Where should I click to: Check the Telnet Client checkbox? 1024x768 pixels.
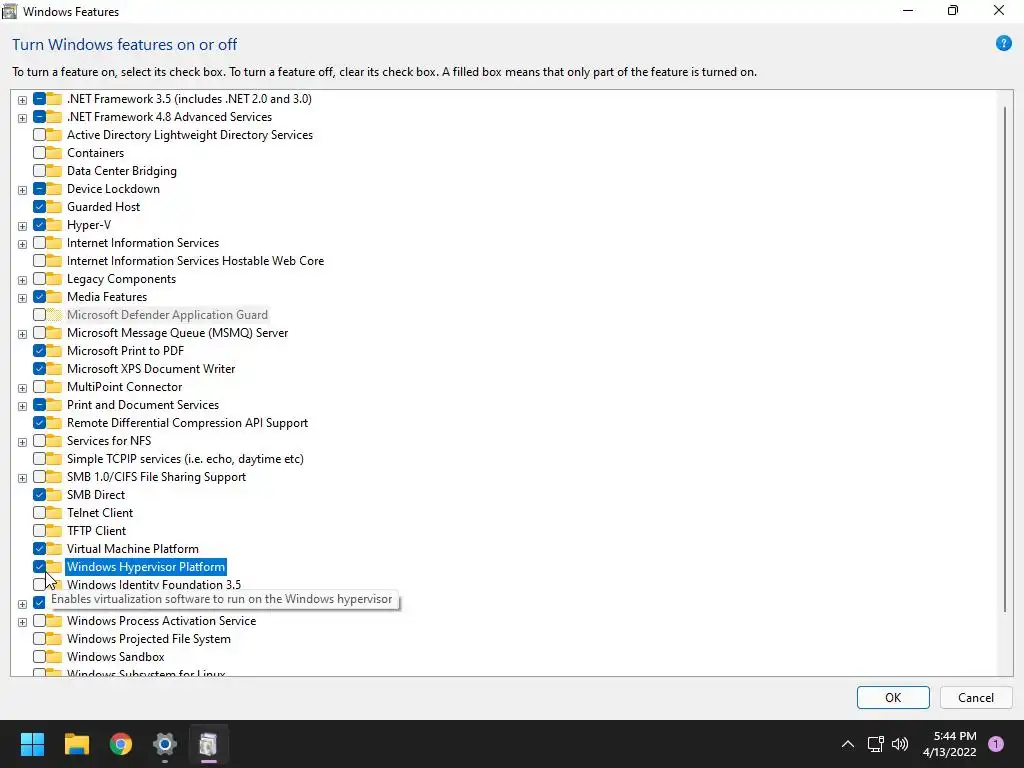[39, 513]
